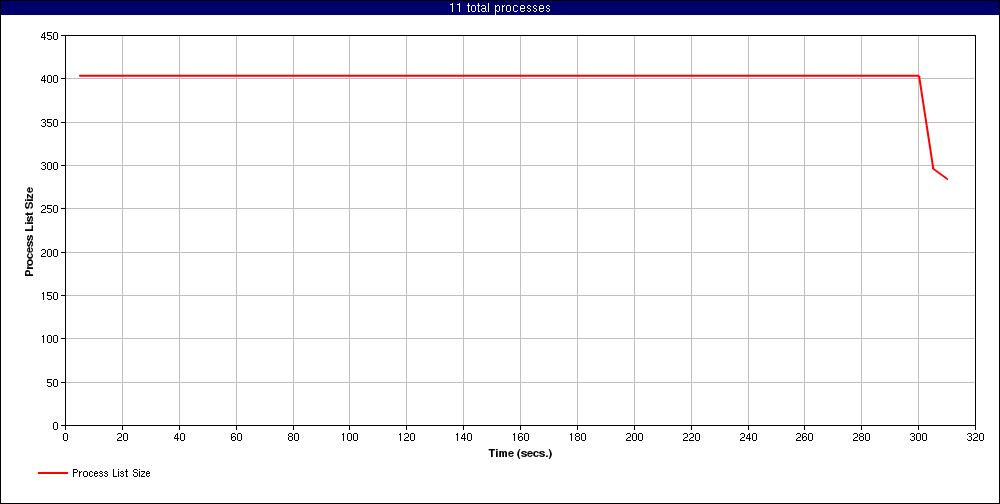Click the 400 label on y-axis
Viewport: 1000px width, 504px height.
(50, 79)
